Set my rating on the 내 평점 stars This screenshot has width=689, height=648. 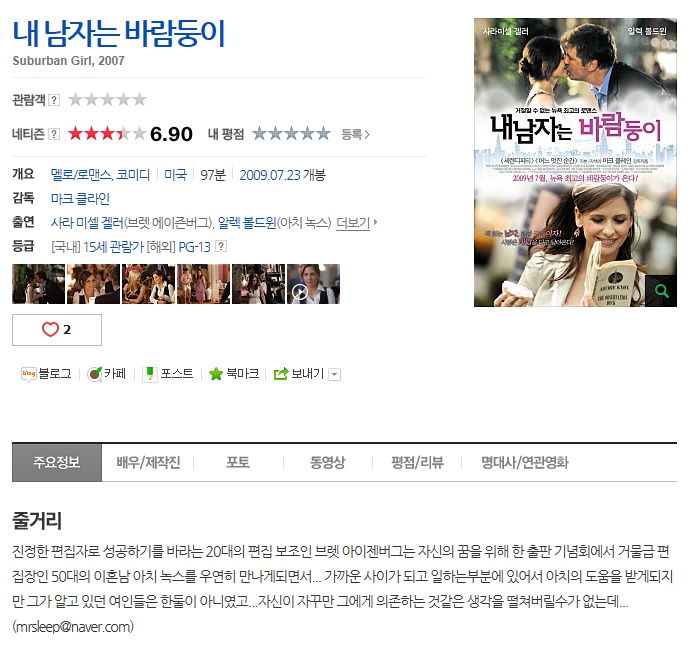(291, 134)
